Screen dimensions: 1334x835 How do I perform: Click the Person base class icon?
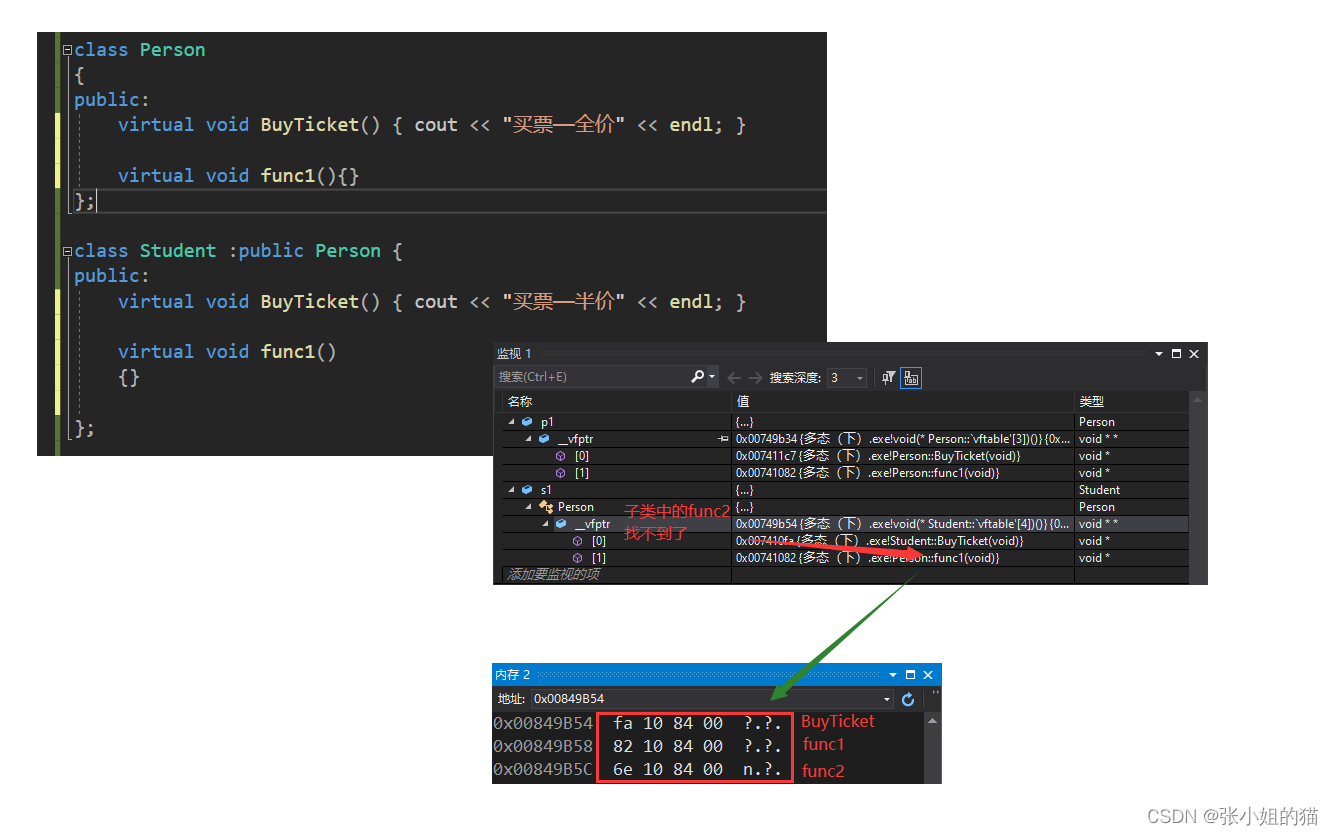[x=545, y=507]
